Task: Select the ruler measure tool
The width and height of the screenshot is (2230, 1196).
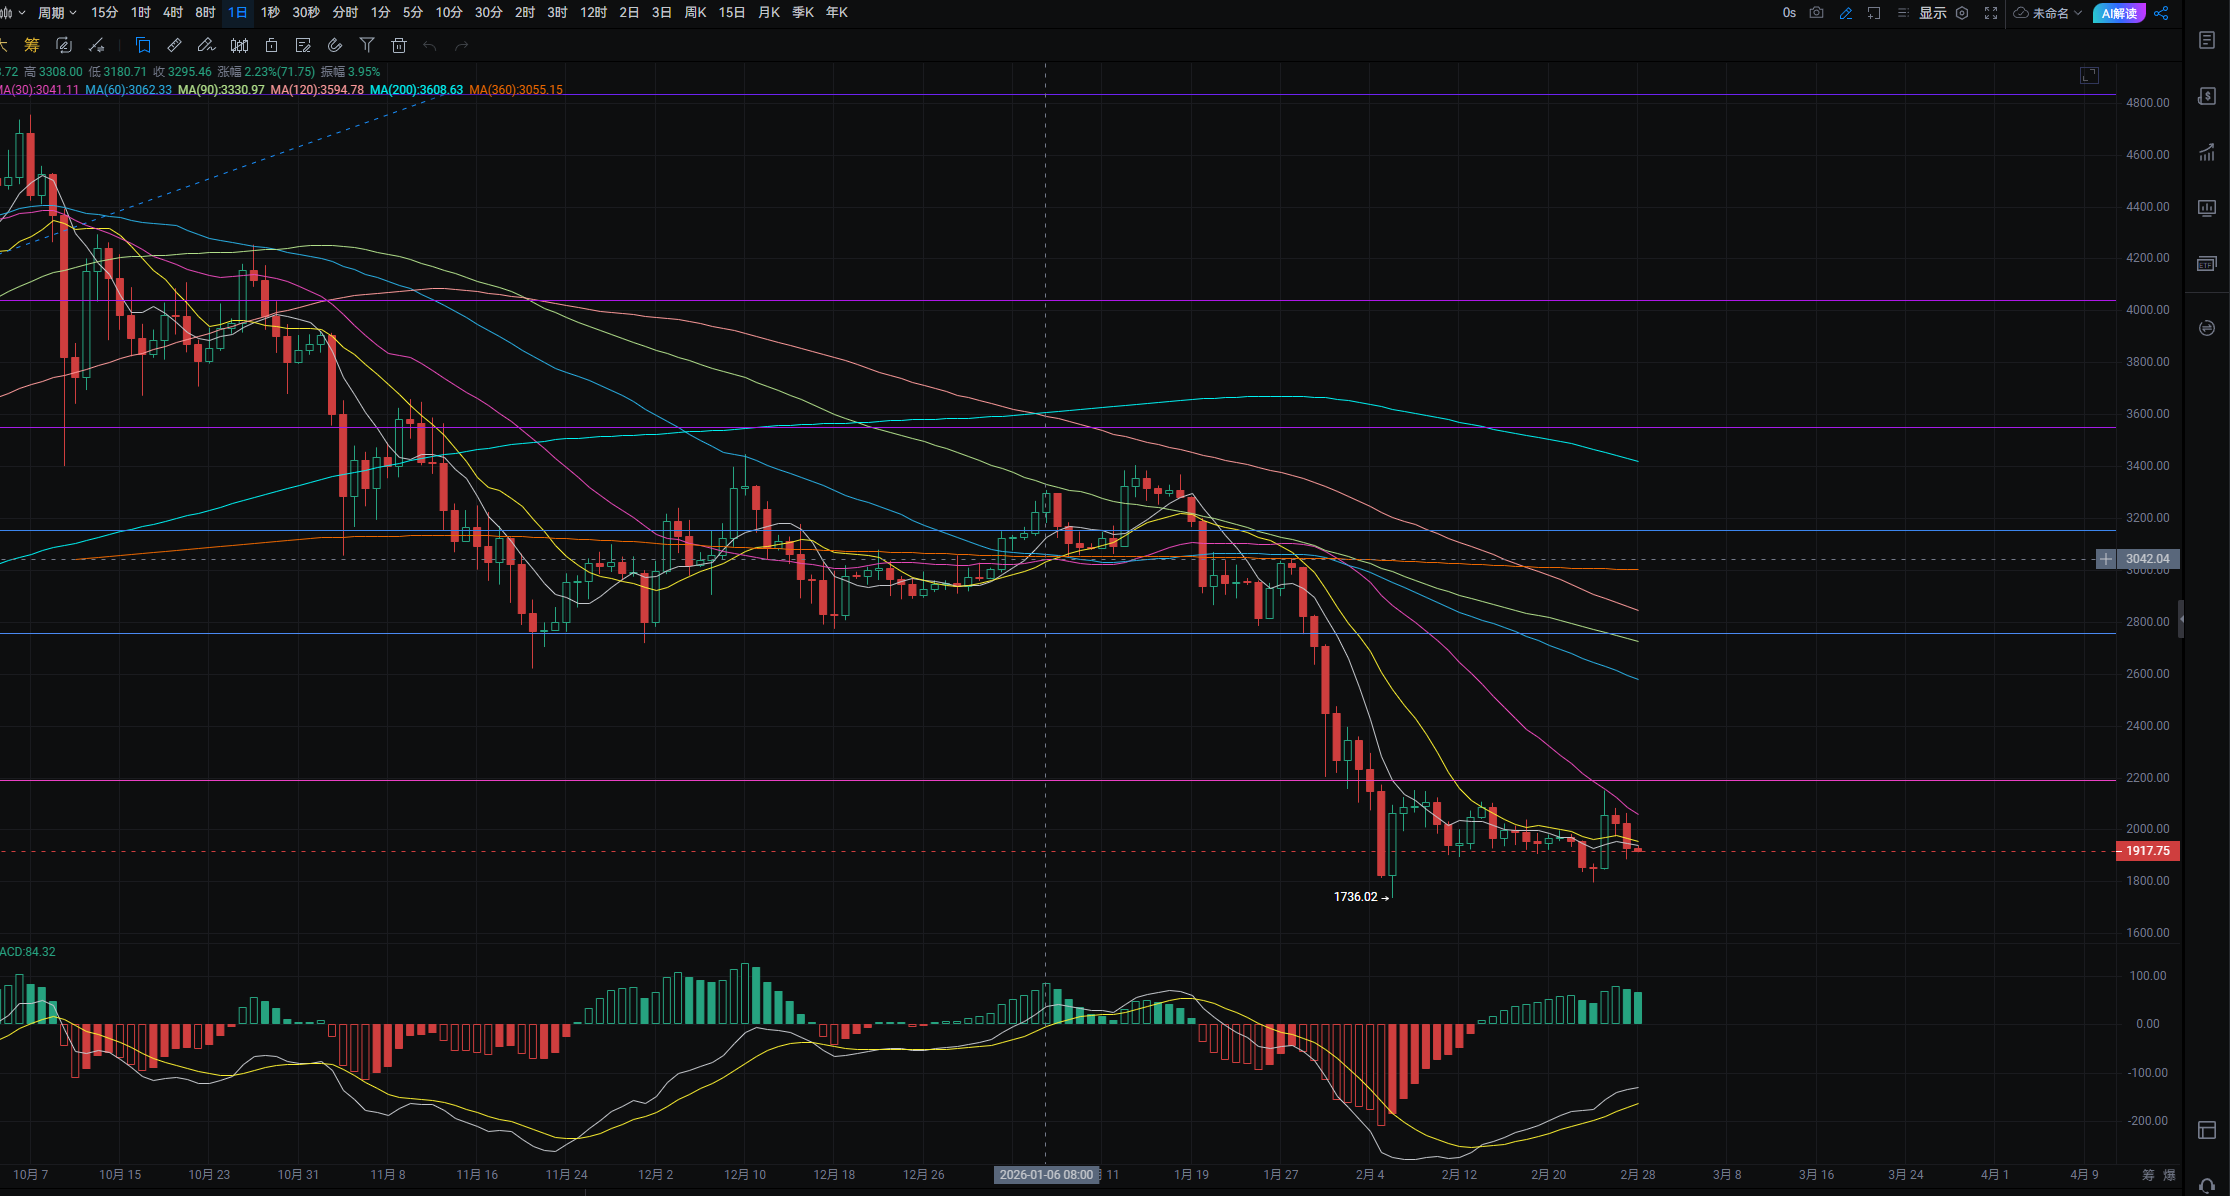Action: 174,45
